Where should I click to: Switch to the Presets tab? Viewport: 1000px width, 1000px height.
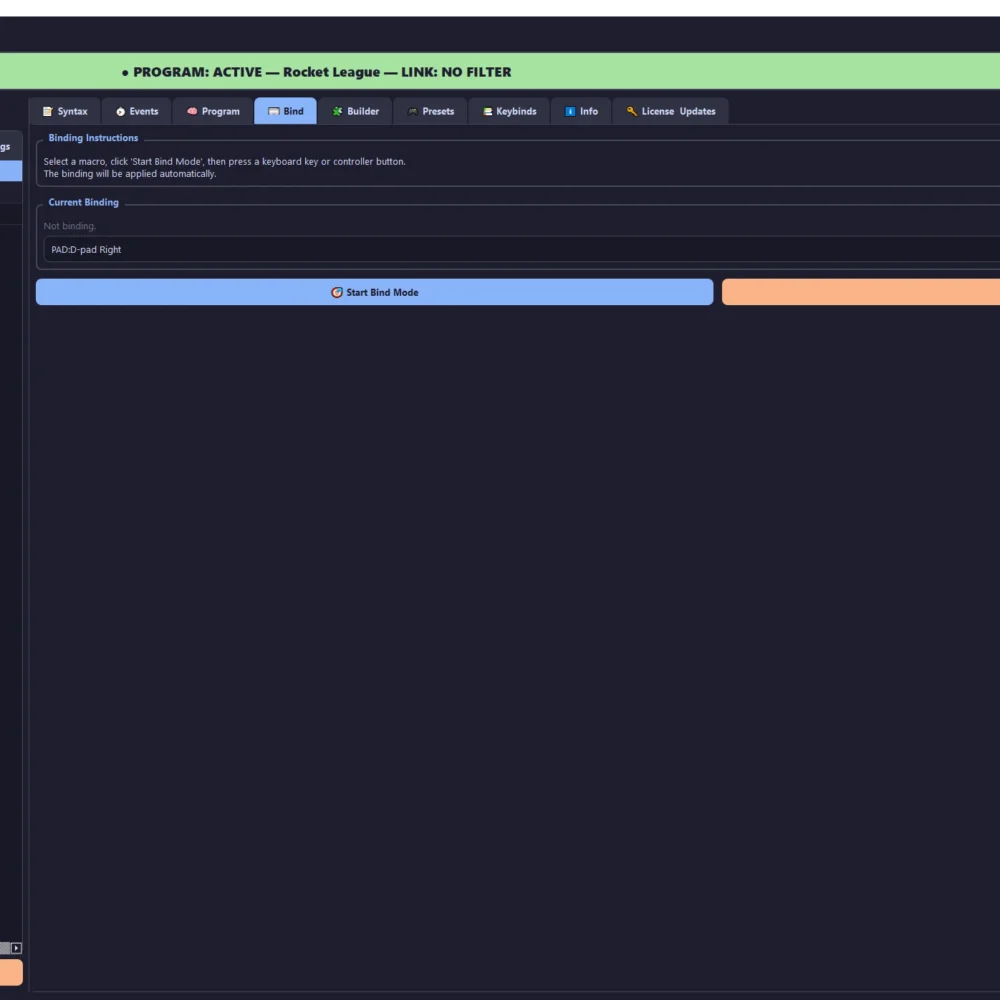(x=430, y=111)
